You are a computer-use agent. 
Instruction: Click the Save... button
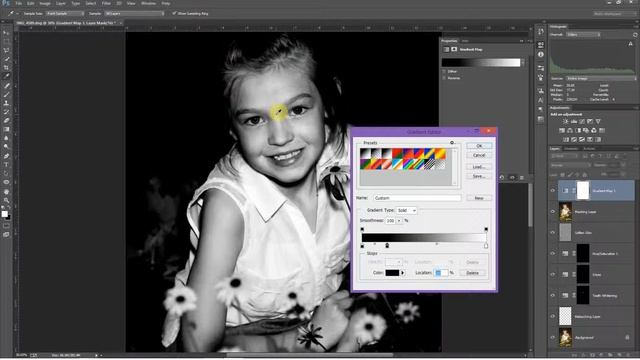click(479, 176)
